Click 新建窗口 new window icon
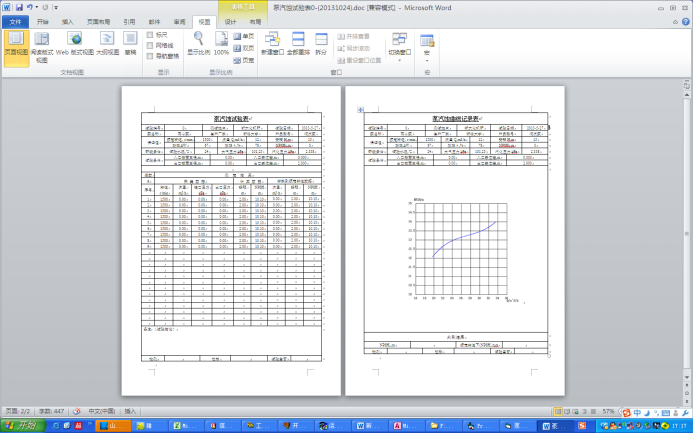This screenshot has width=693, height=433. 272,43
